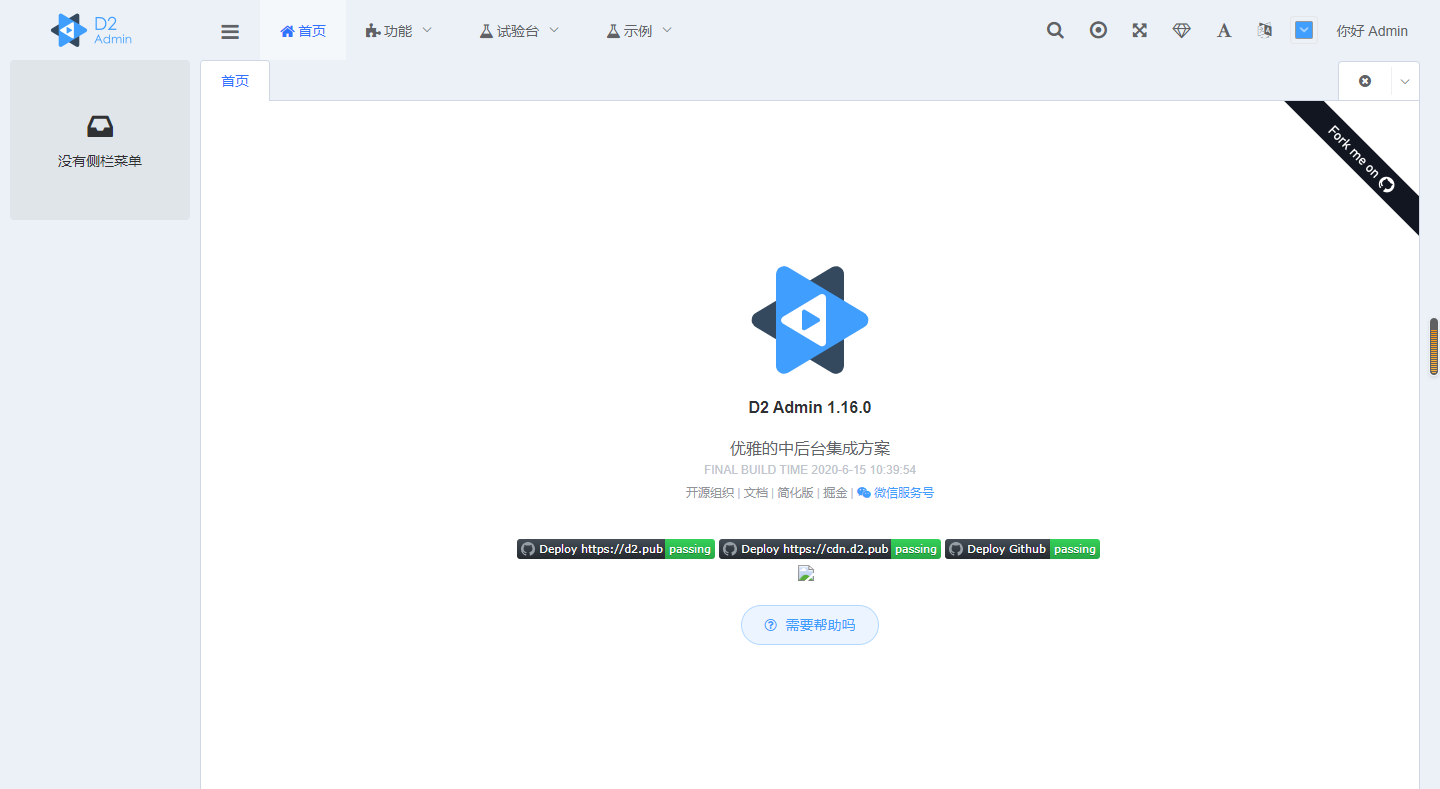Click the orange page scrollbar thumb
This screenshot has width=1440, height=789.
pos(1434,346)
